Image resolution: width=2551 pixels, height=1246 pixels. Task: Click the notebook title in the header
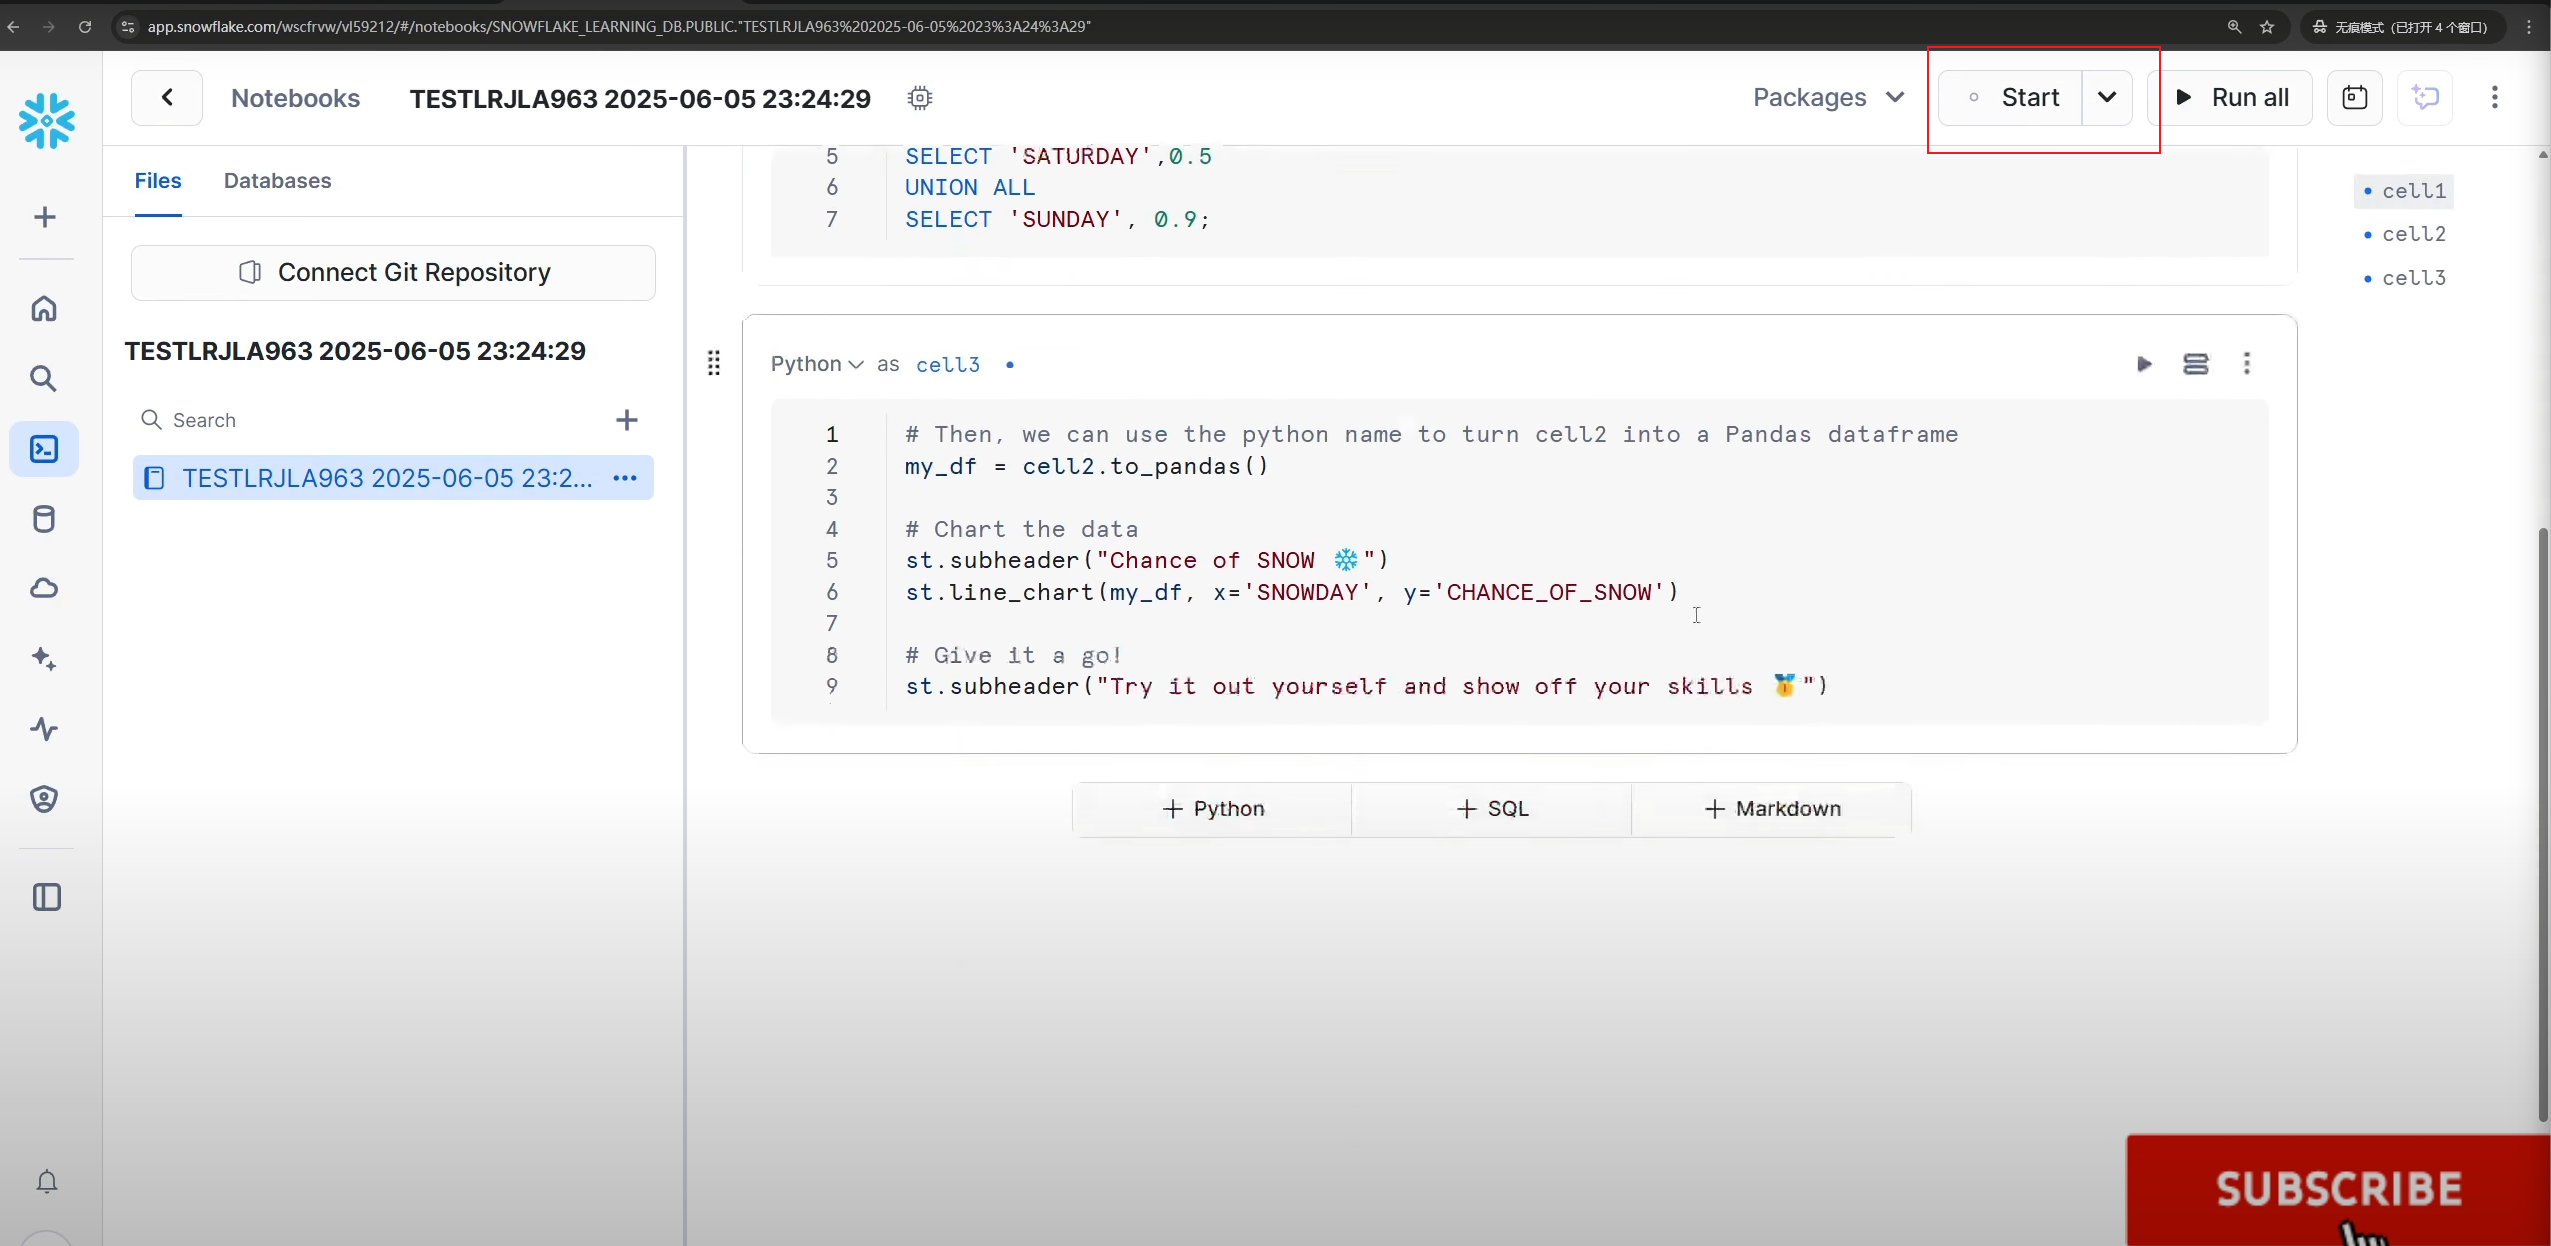click(640, 99)
